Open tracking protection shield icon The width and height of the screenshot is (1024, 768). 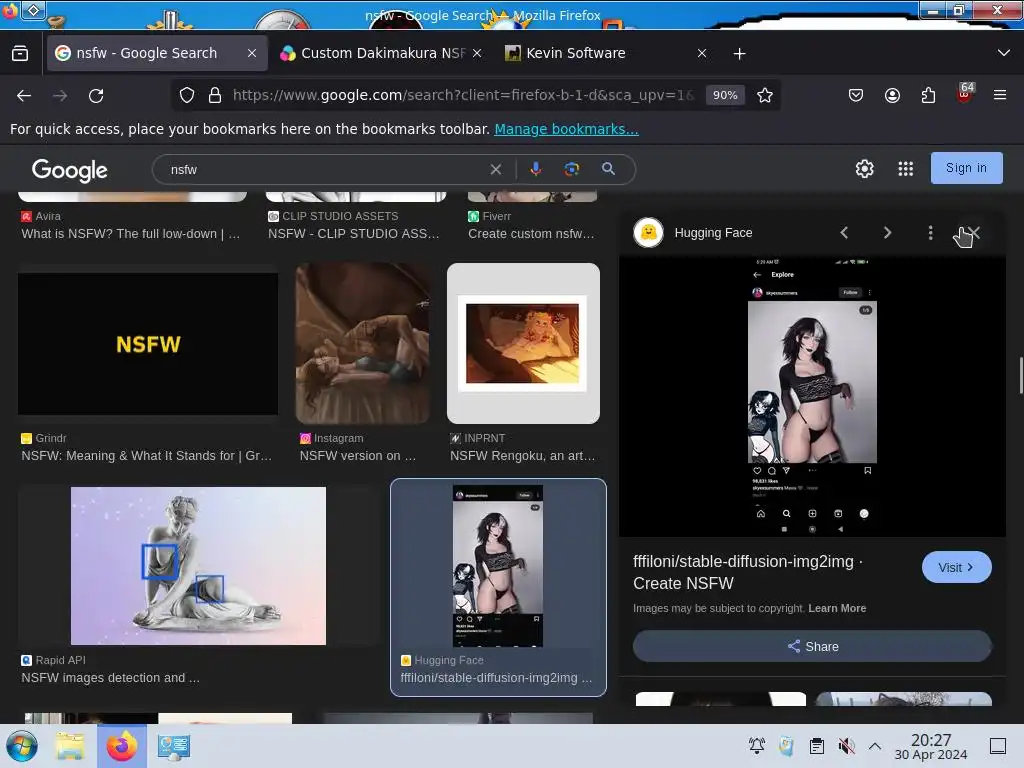coord(187,95)
